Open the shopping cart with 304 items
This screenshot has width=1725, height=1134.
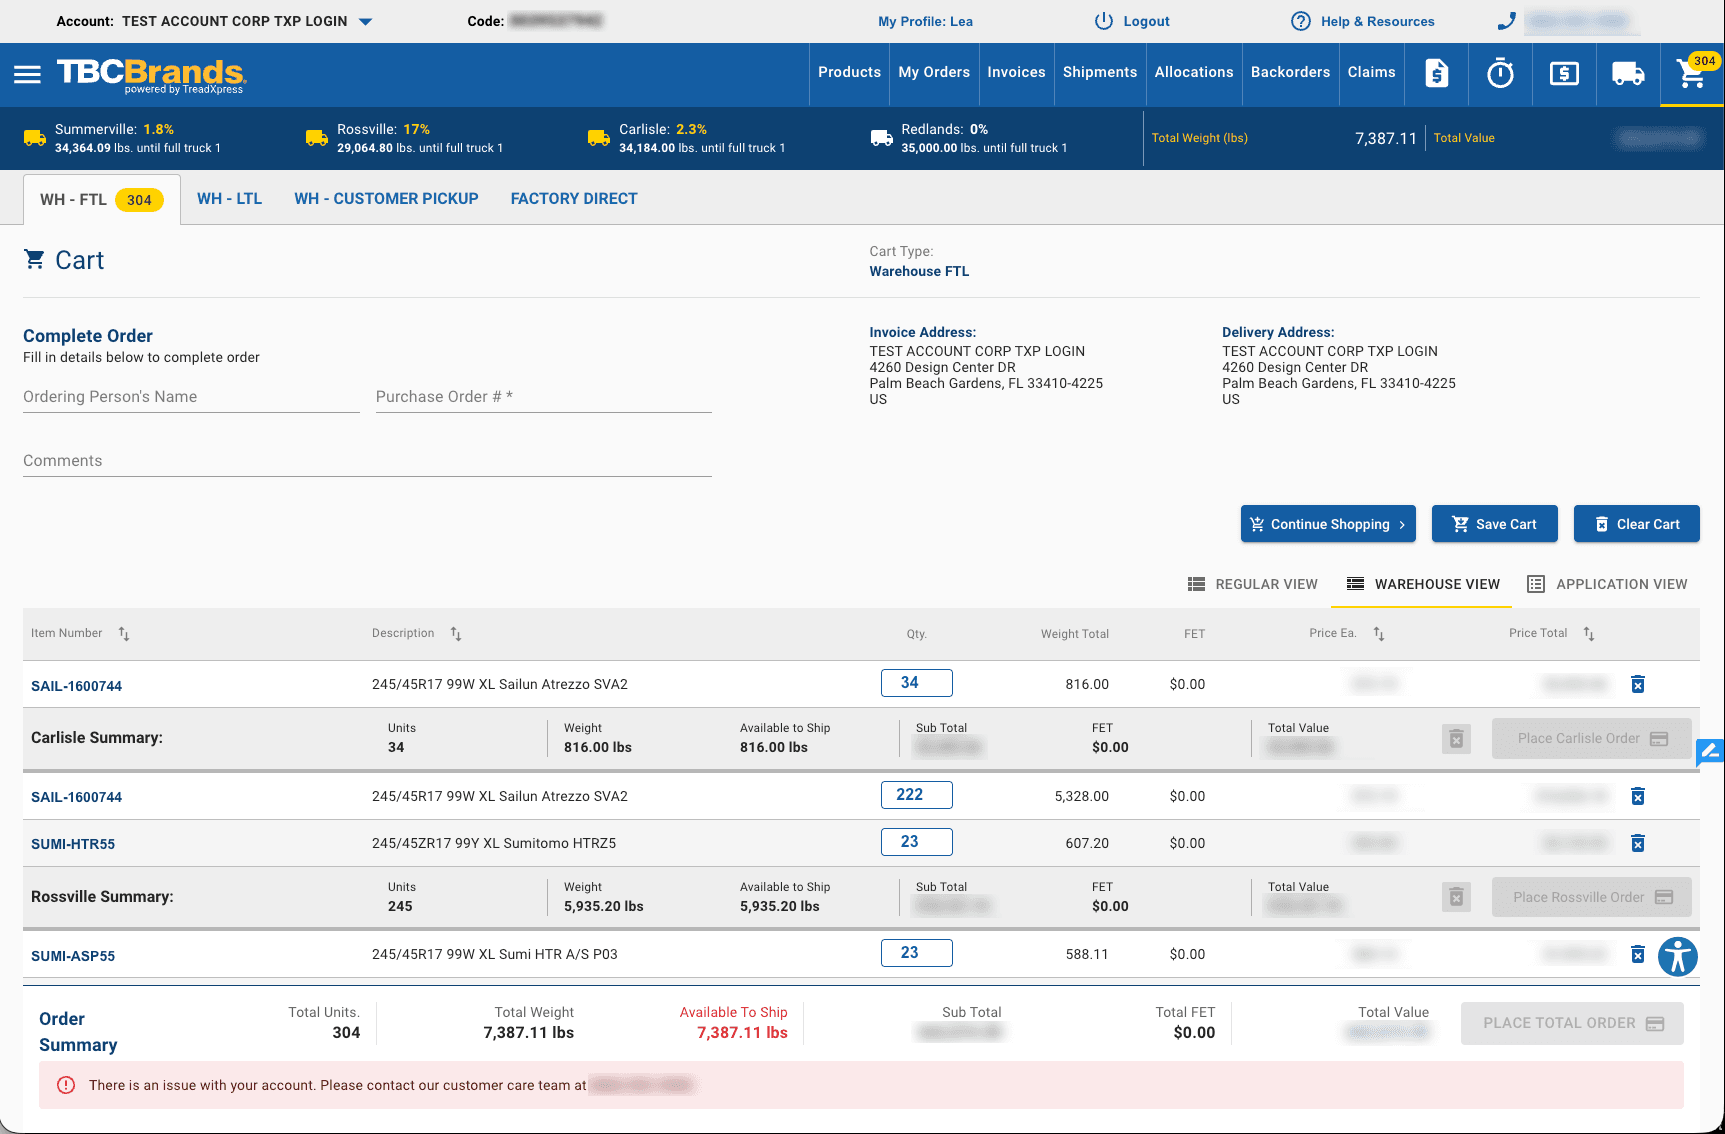pos(1692,72)
